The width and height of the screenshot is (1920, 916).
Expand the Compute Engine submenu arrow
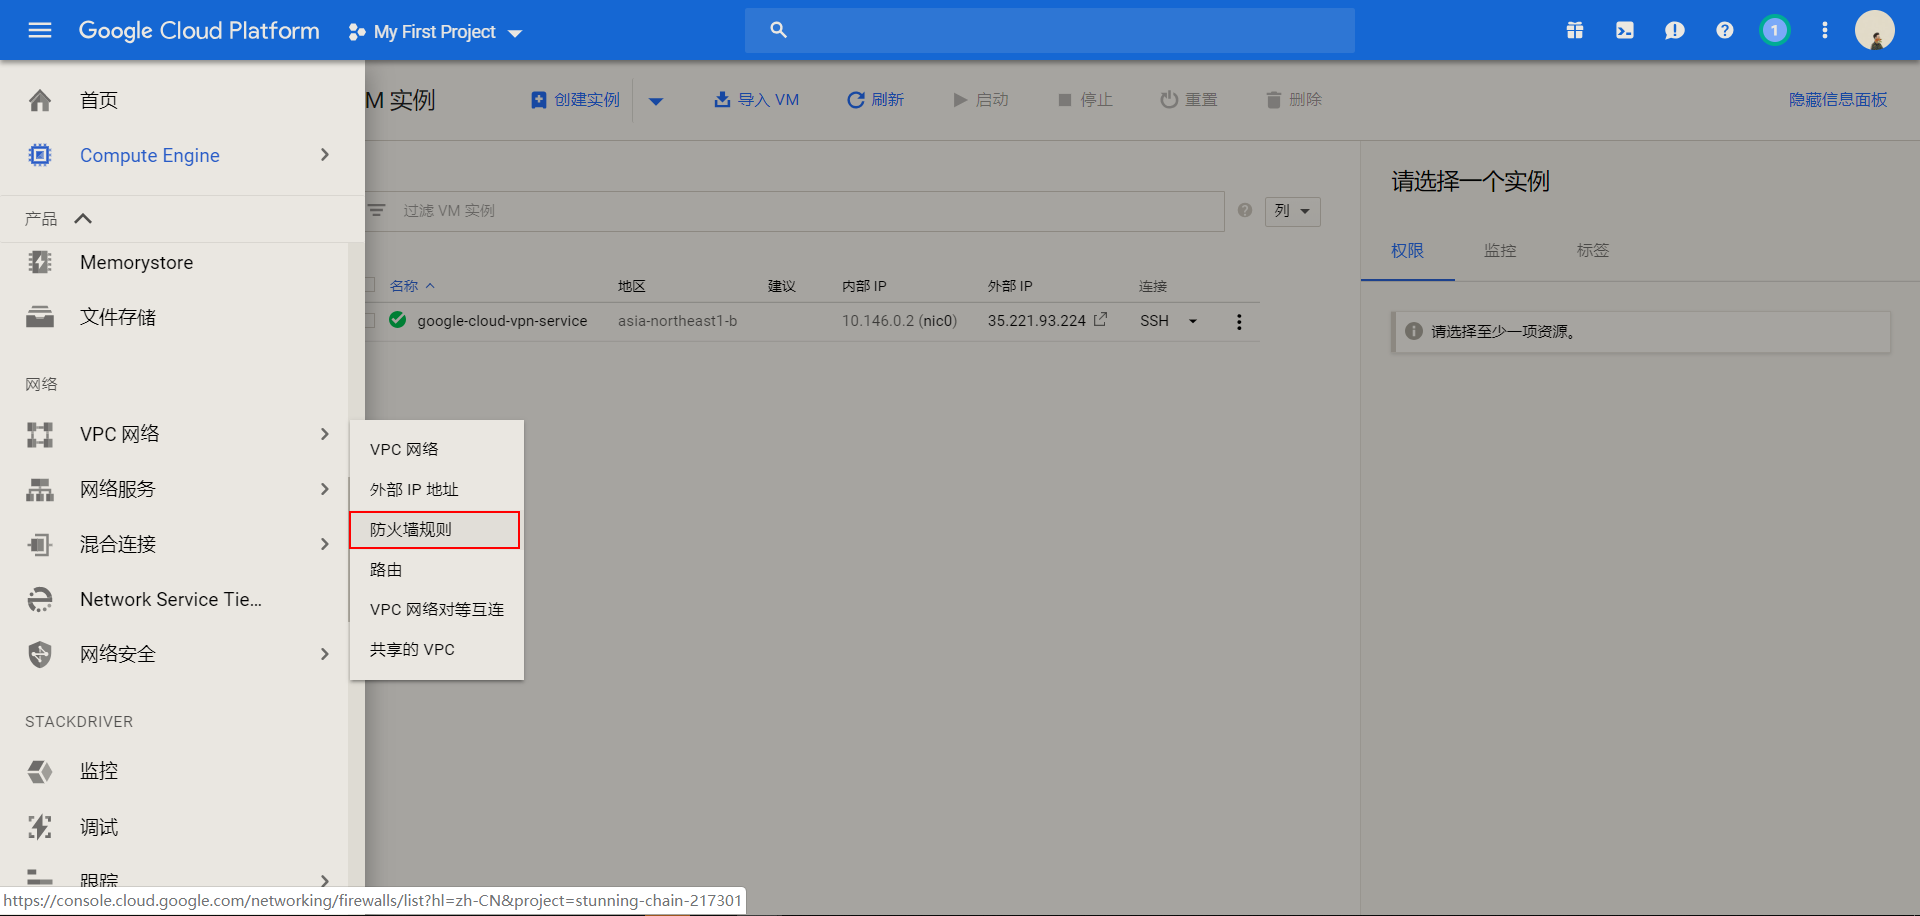click(x=325, y=155)
